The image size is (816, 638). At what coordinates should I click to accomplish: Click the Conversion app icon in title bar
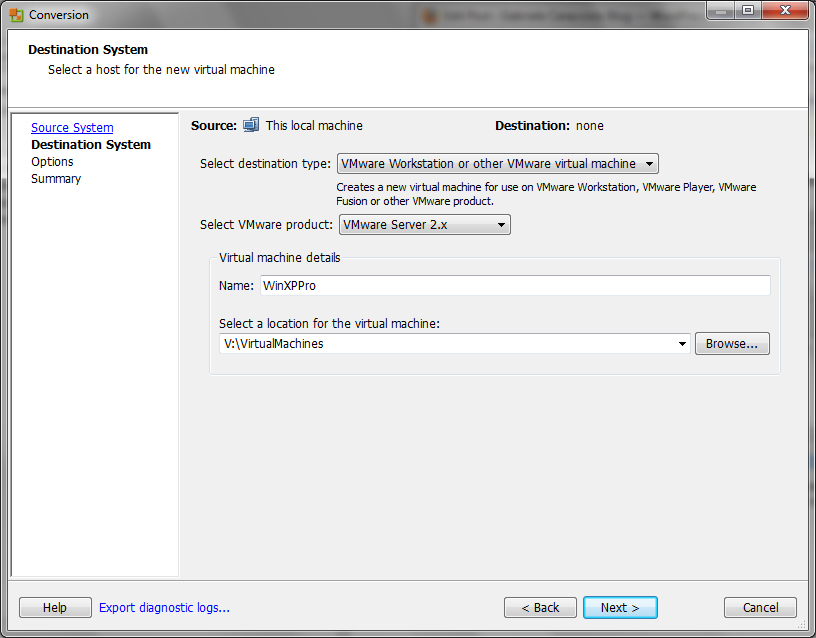pos(16,15)
